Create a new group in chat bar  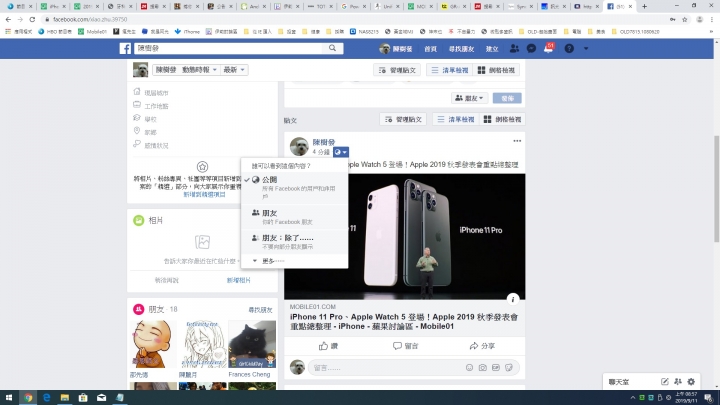(678, 382)
